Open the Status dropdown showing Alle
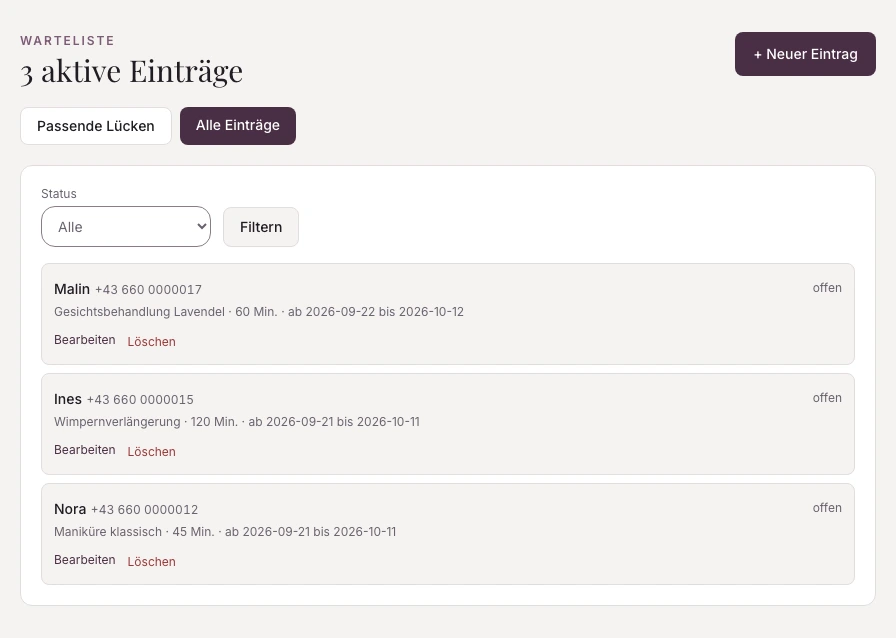The width and height of the screenshot is (896, 638). pos(126,227)
